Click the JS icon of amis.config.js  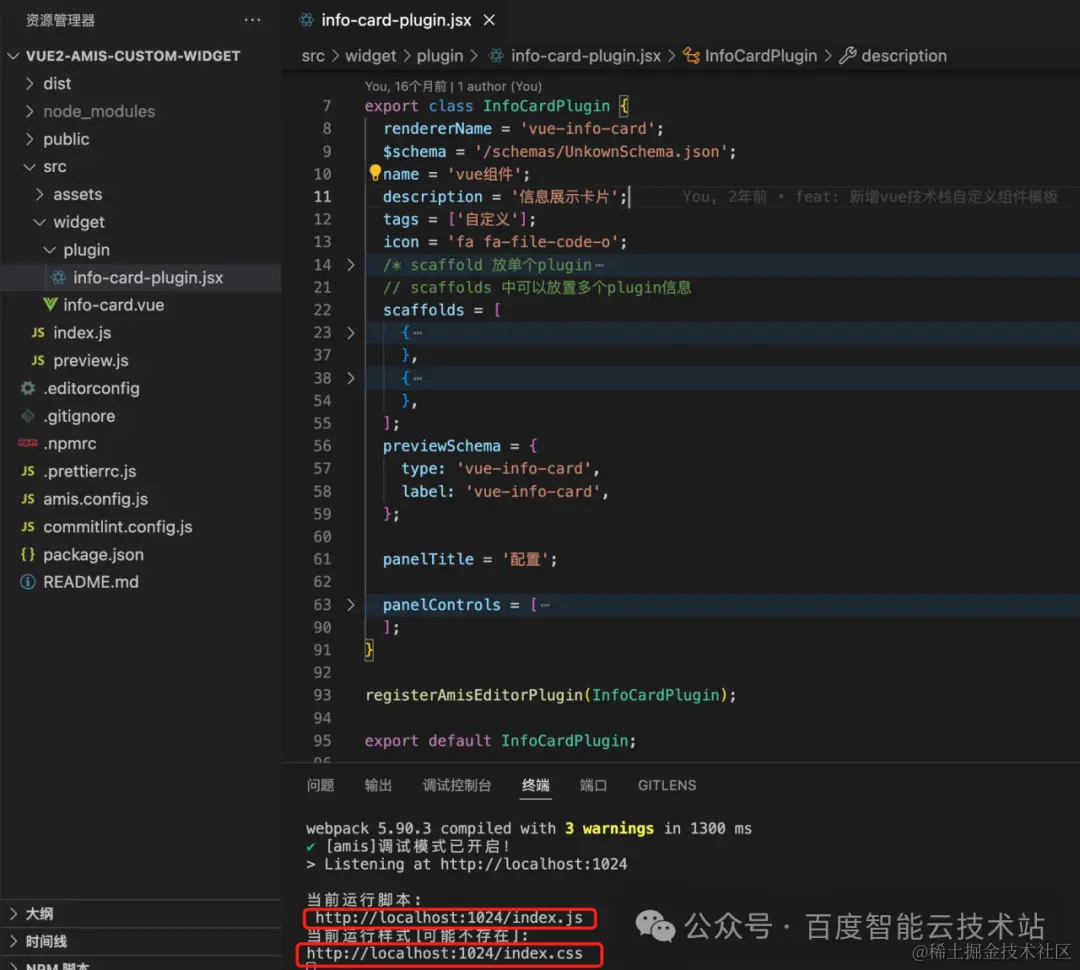coord(28,499)
